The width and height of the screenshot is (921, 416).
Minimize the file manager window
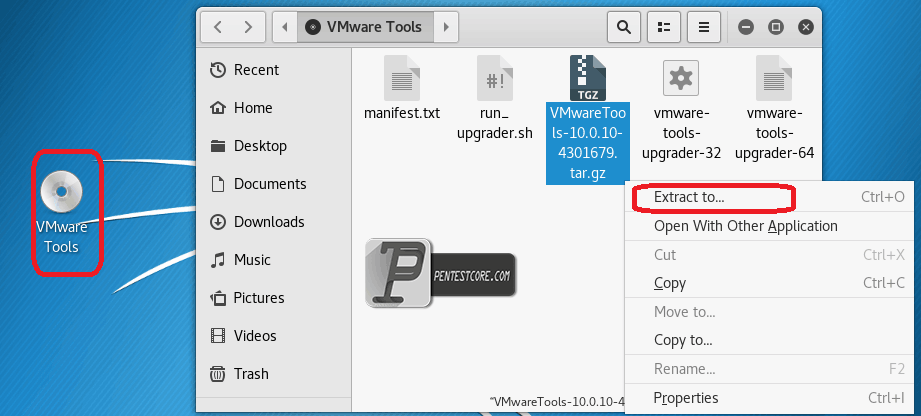[x=746, y=27]
